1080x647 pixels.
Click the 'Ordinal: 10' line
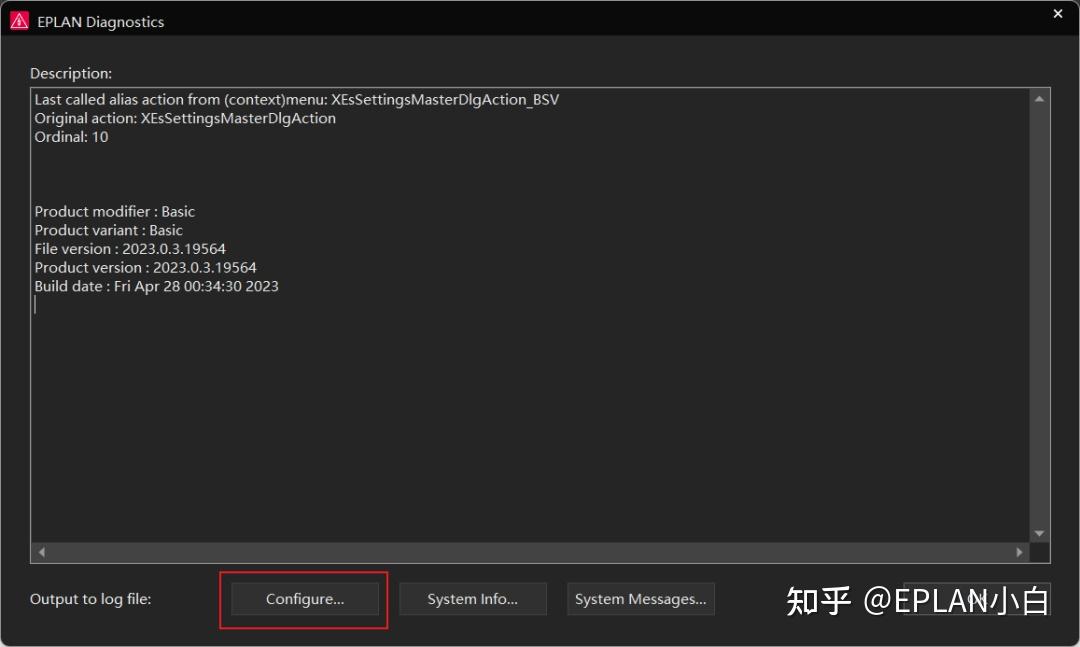(72, 137)
